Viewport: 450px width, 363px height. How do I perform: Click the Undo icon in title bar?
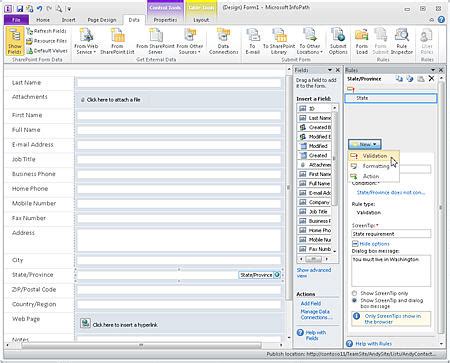pos(40,9)
